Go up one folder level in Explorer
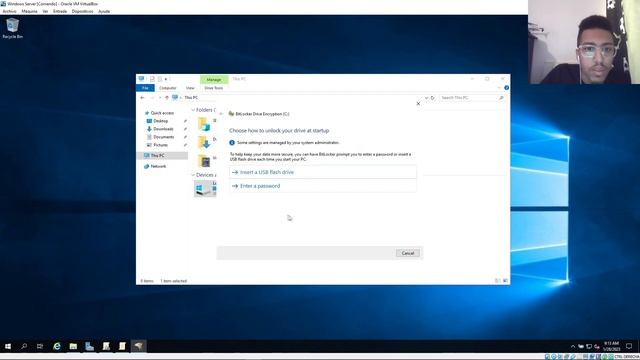This screenshot has width=640, height=360. [167, 98]
